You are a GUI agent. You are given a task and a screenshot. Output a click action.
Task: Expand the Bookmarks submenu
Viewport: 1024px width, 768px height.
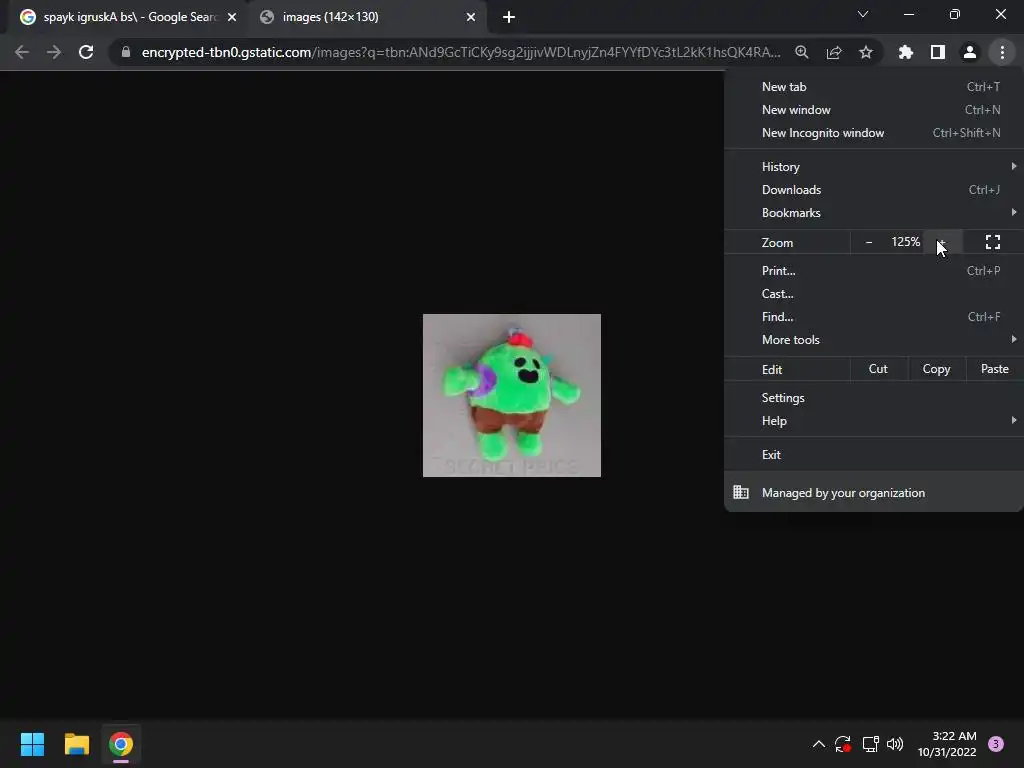pos(874,213)
